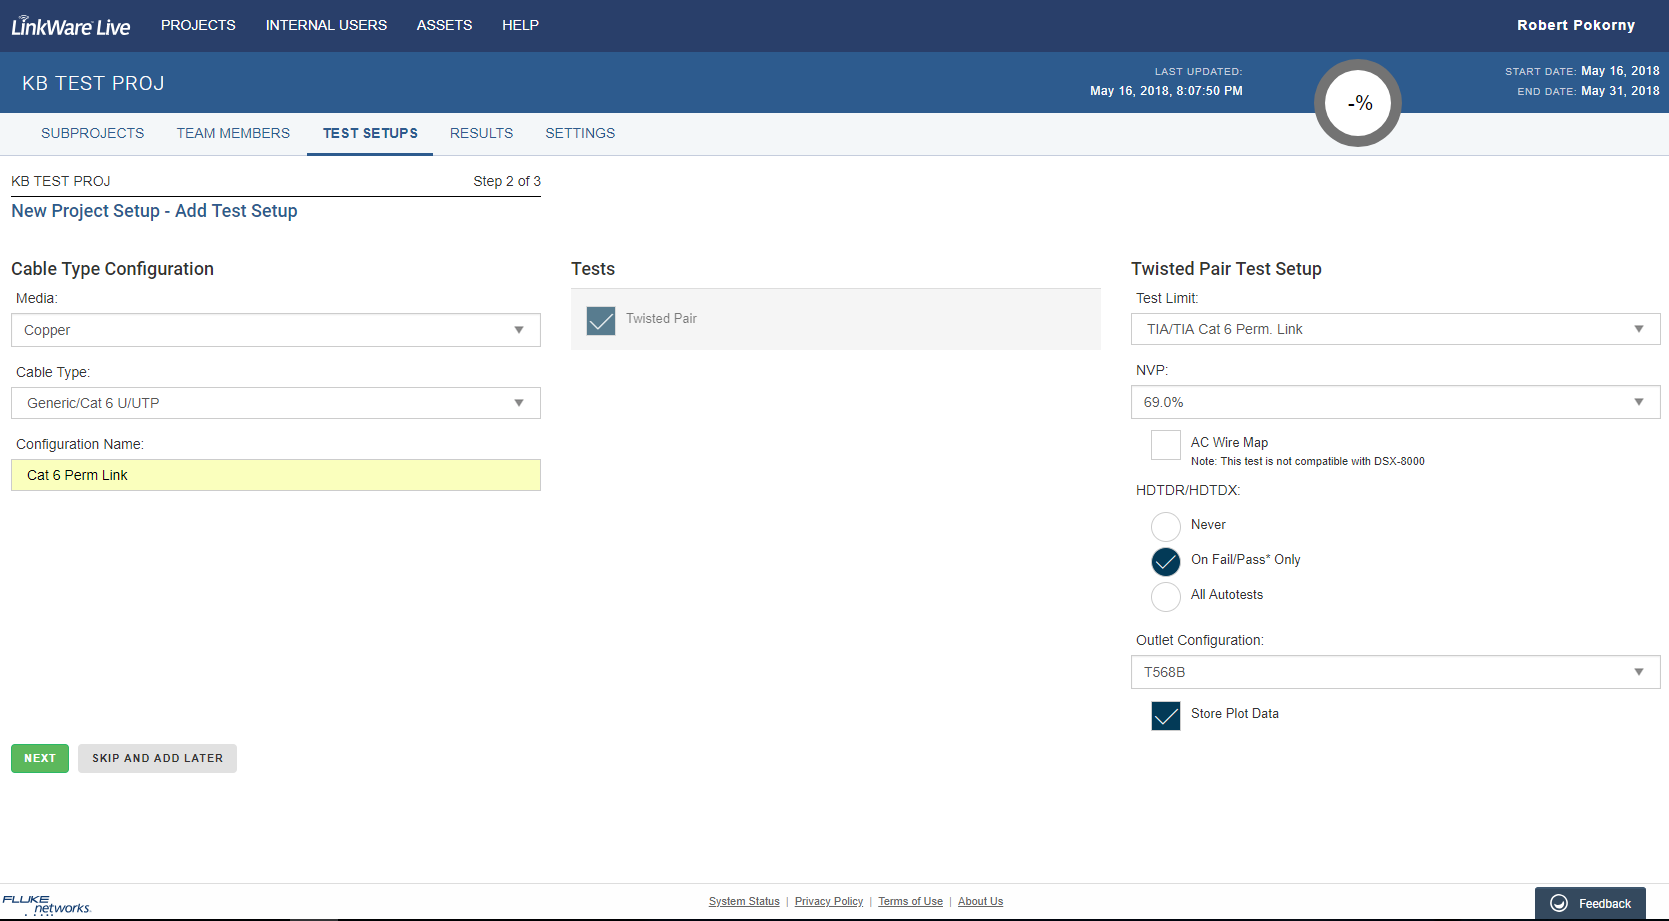The height and width of the screenshot is (921, 1669).
Task: Click the 'Tests' section heading
Action: (x=593, y=269)
